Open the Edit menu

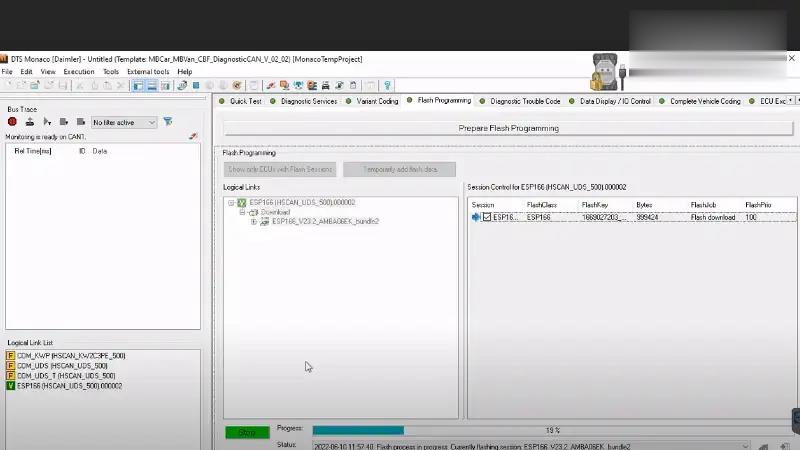27,72
